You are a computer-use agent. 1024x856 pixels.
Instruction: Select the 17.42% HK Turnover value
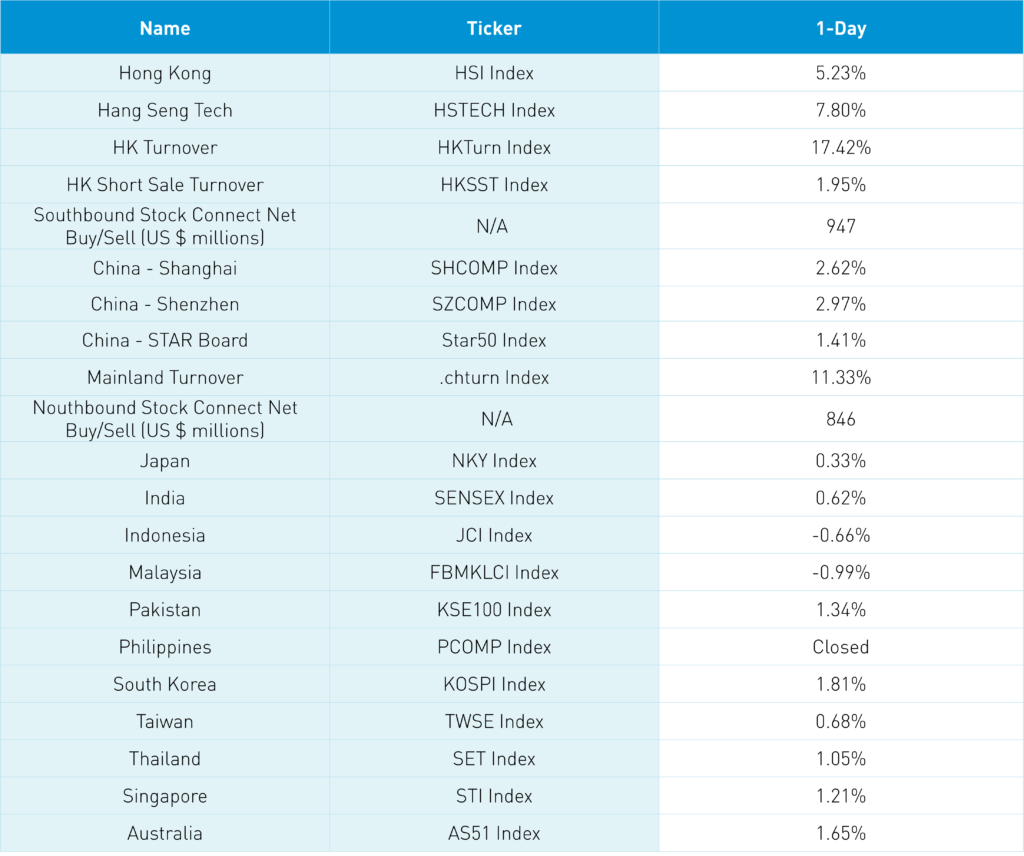click(x=841, y=147)
